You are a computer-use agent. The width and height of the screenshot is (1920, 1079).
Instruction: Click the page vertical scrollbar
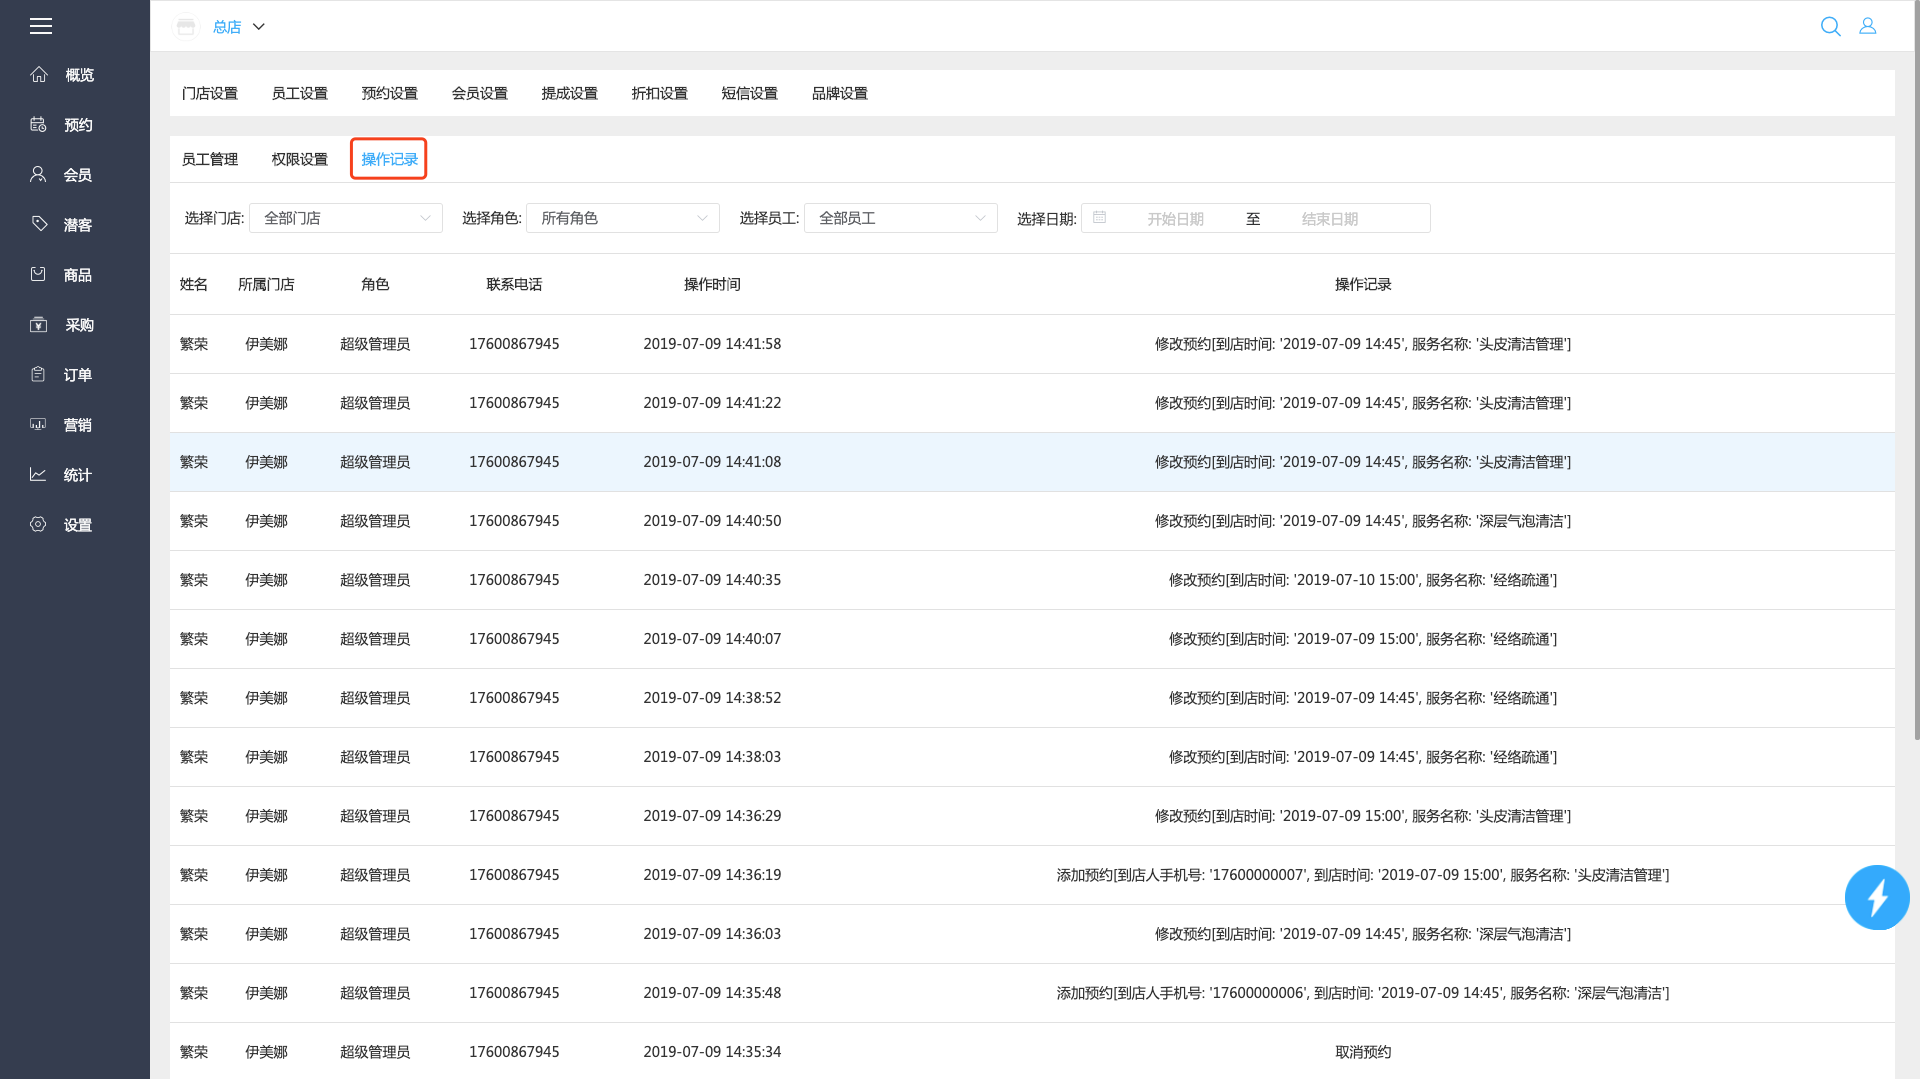tap(1916, 370)
